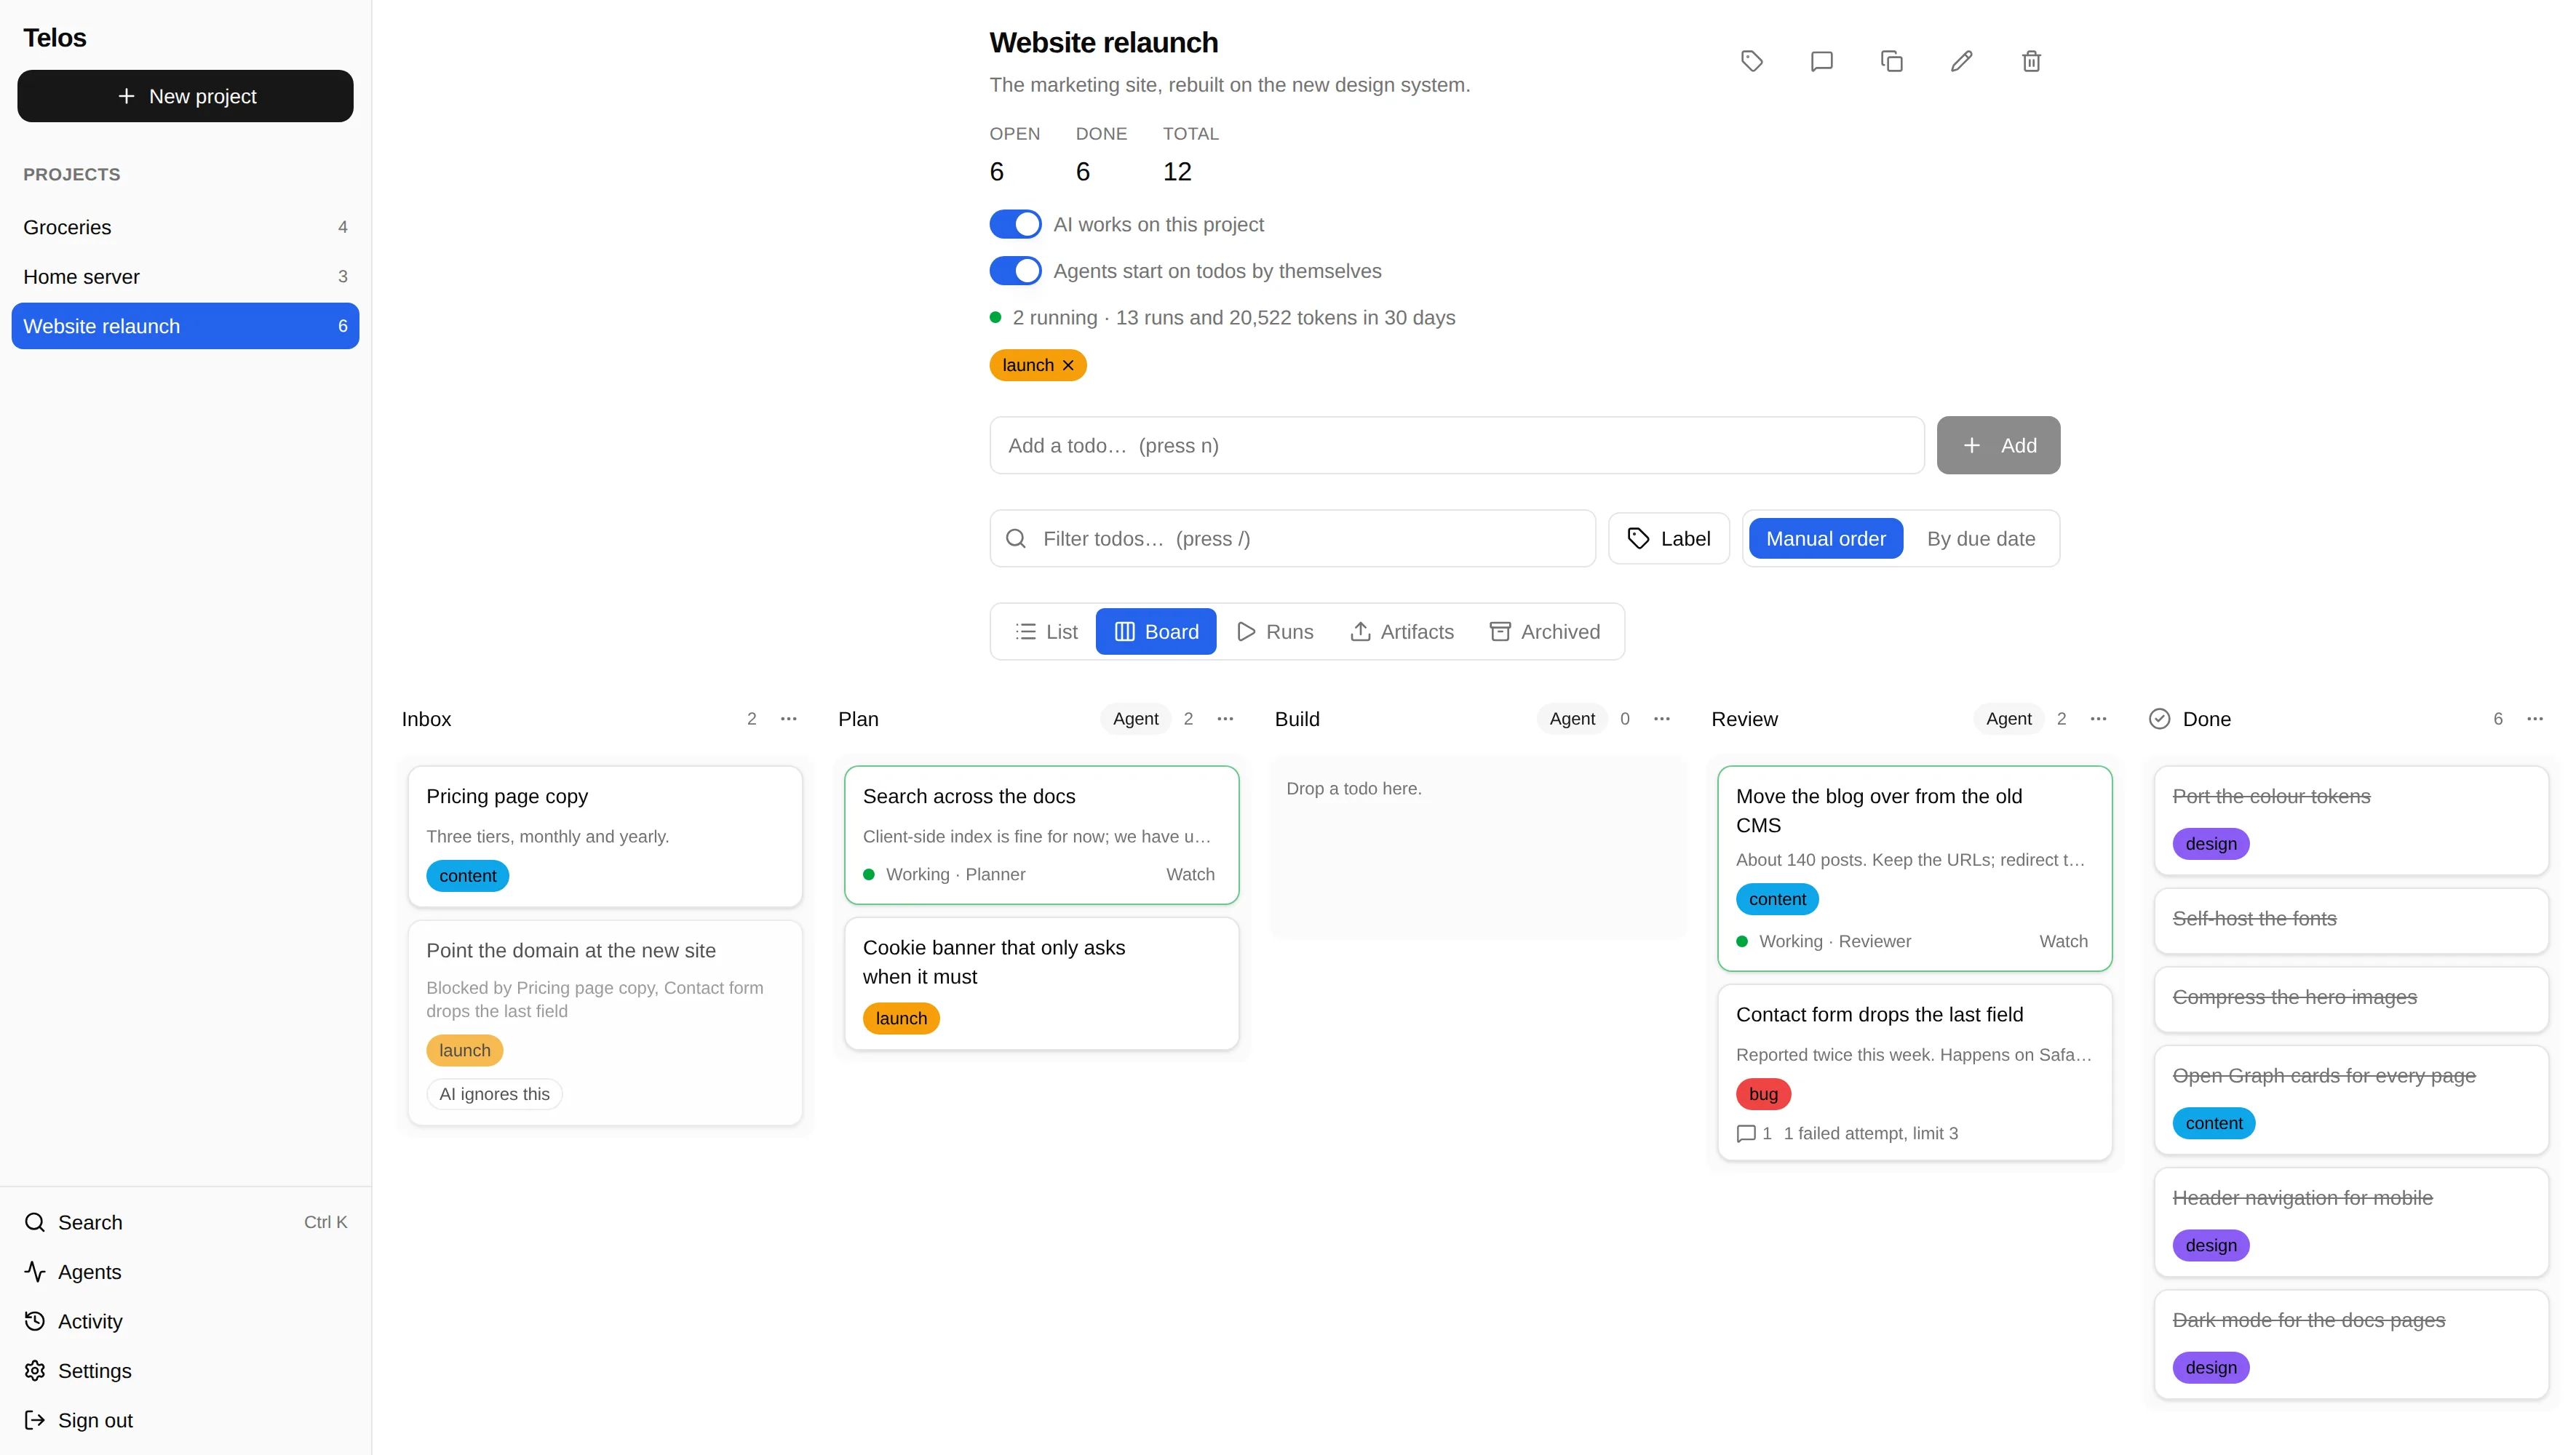This screenshot has width=2576, height=1455.
Task: Switch to the Board view tab
Action: click(1156, 631)
